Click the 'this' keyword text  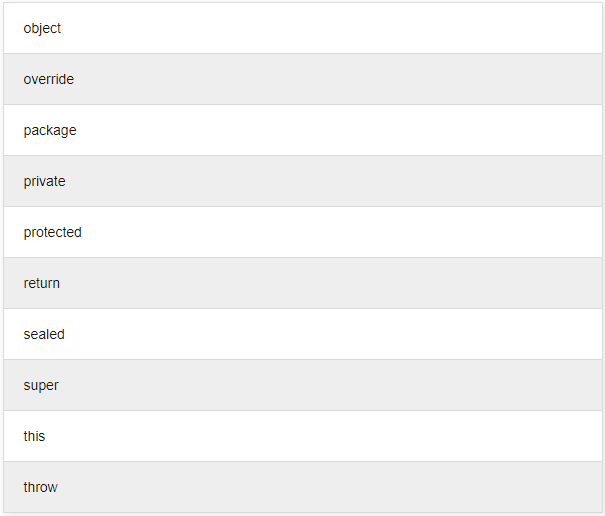coord(34,436)
